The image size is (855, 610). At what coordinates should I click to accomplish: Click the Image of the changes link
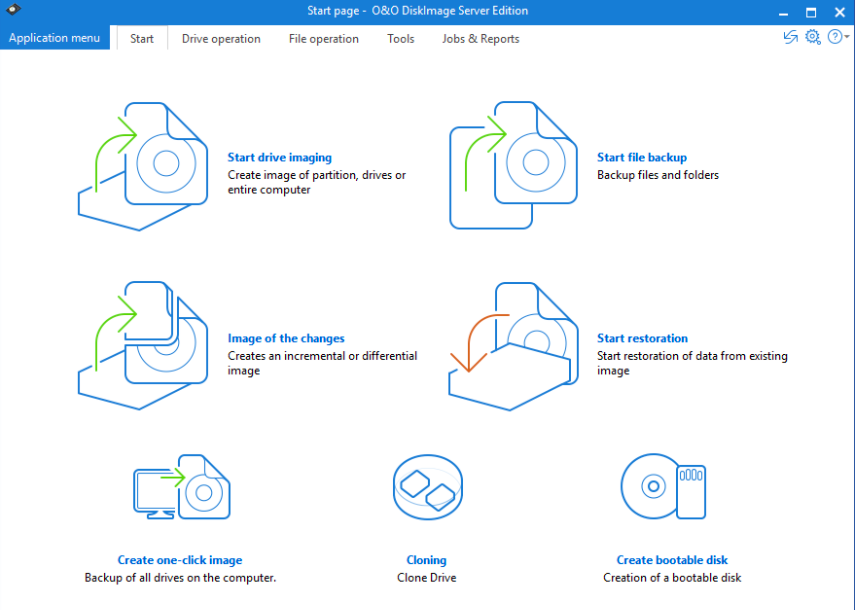pos(286,339)
